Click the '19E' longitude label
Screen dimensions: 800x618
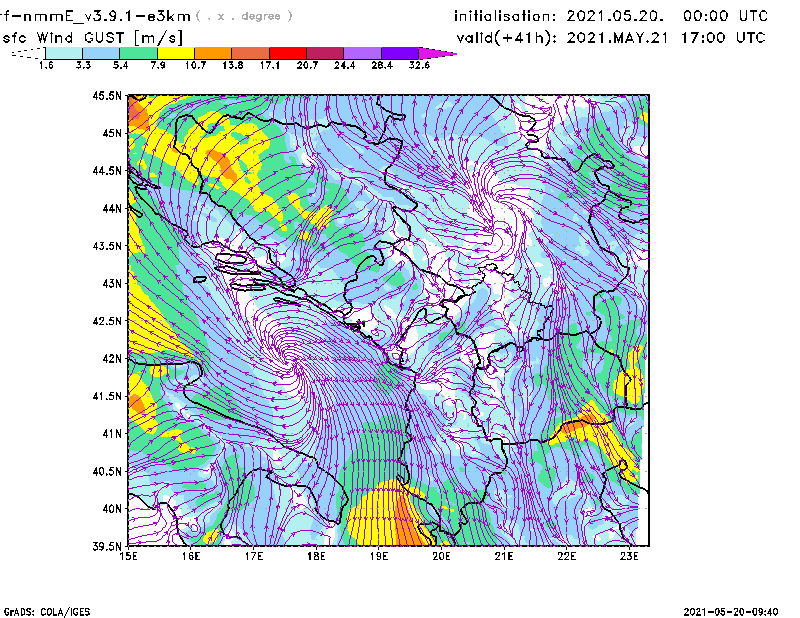[x=379, y=556]
